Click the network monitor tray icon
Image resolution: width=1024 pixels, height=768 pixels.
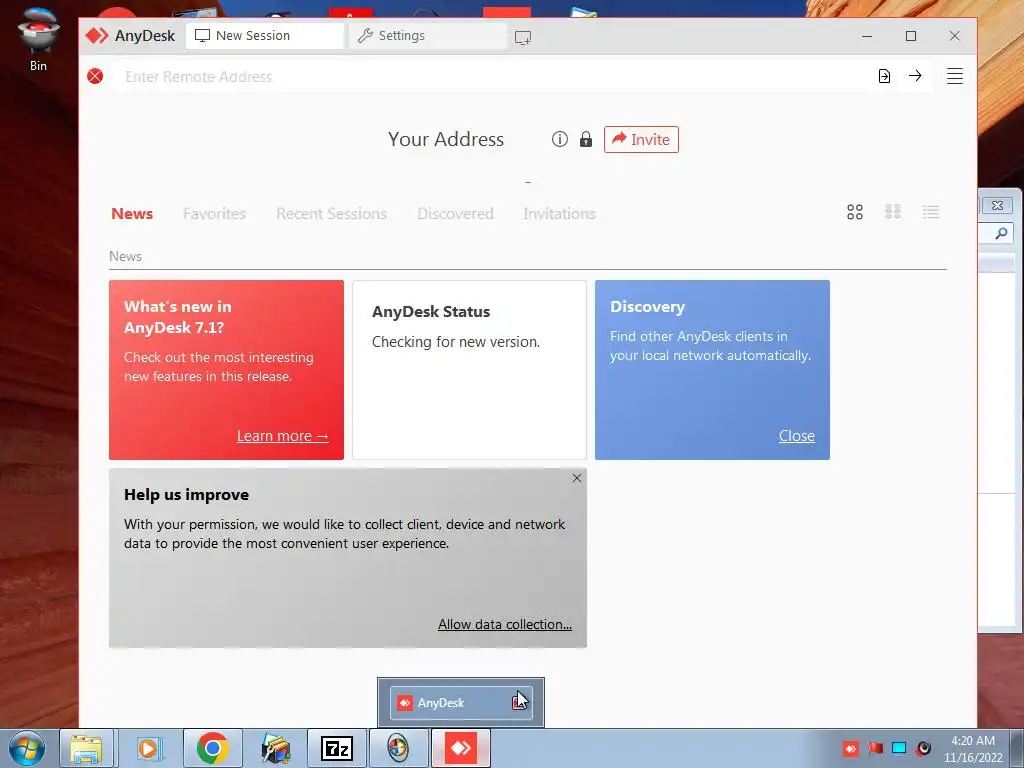[899, 748]
